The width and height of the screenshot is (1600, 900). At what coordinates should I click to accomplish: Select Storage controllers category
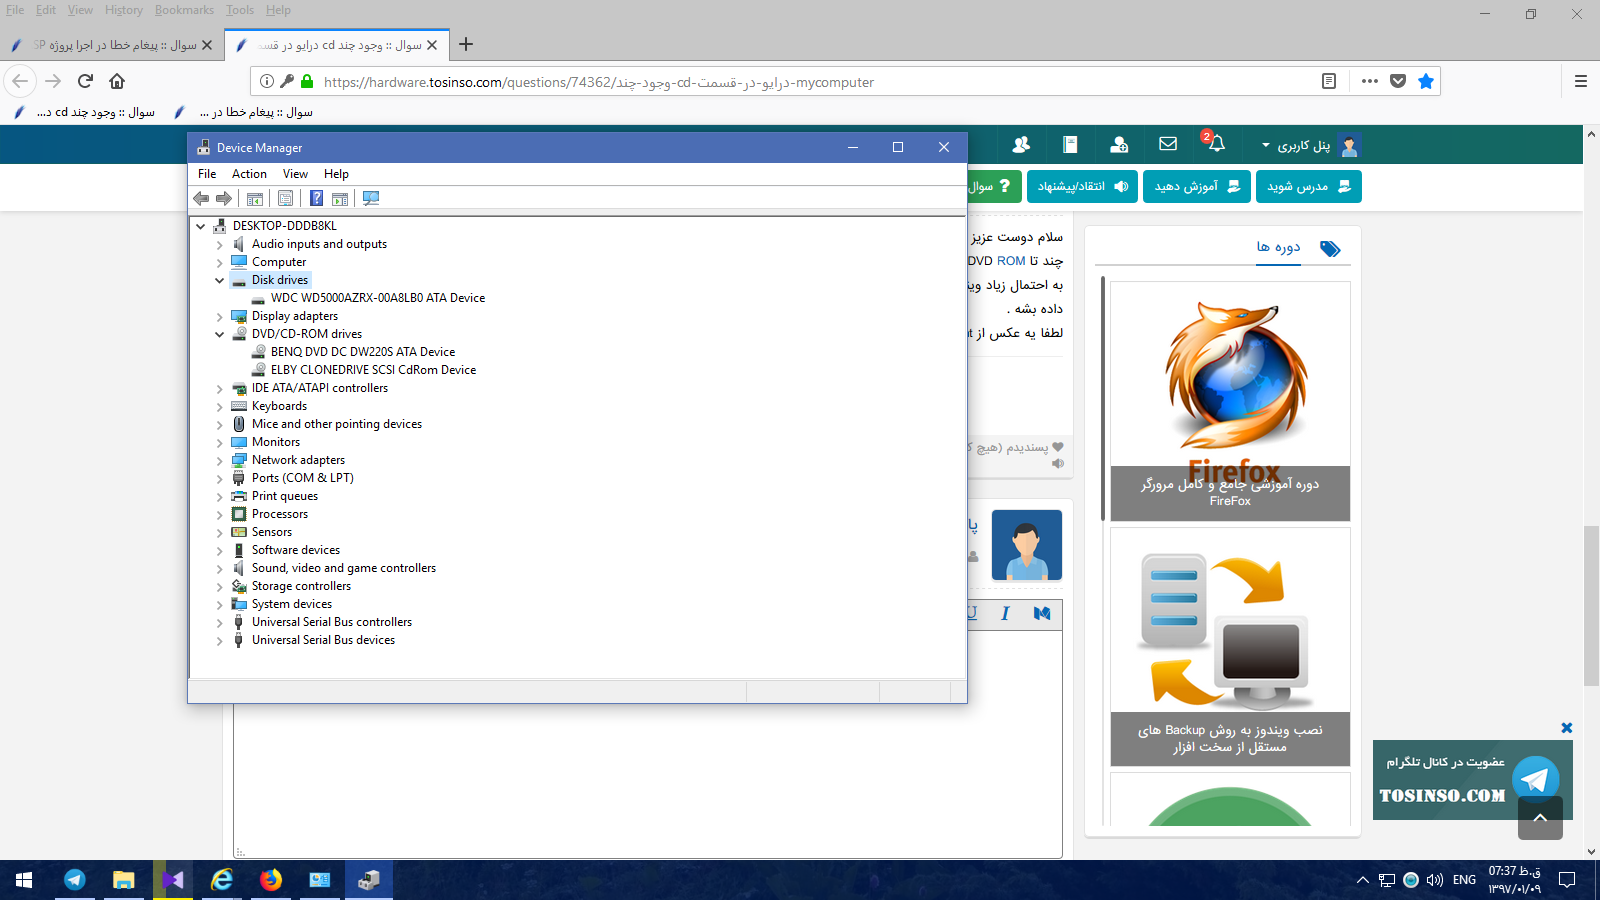pyautogui.click(x=301, y=586)
